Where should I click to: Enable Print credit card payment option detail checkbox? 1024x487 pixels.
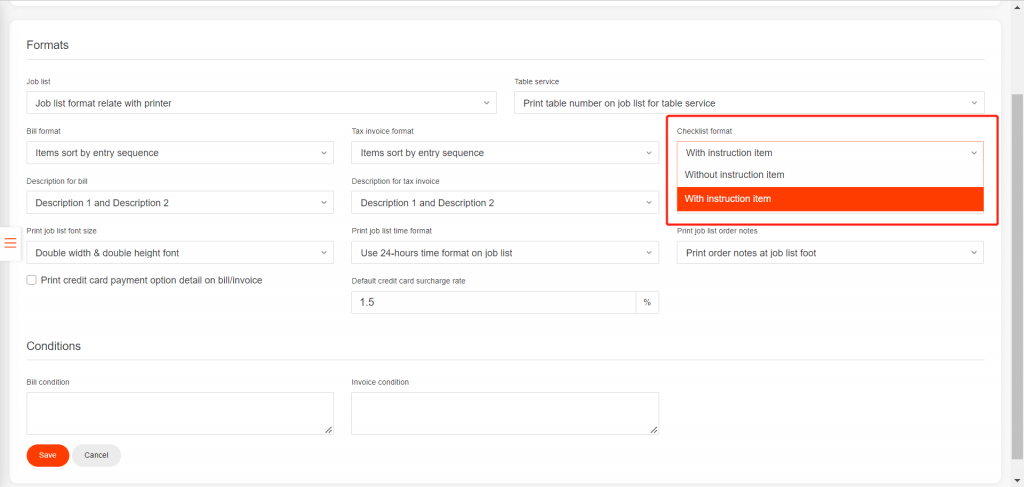point(32,281)
